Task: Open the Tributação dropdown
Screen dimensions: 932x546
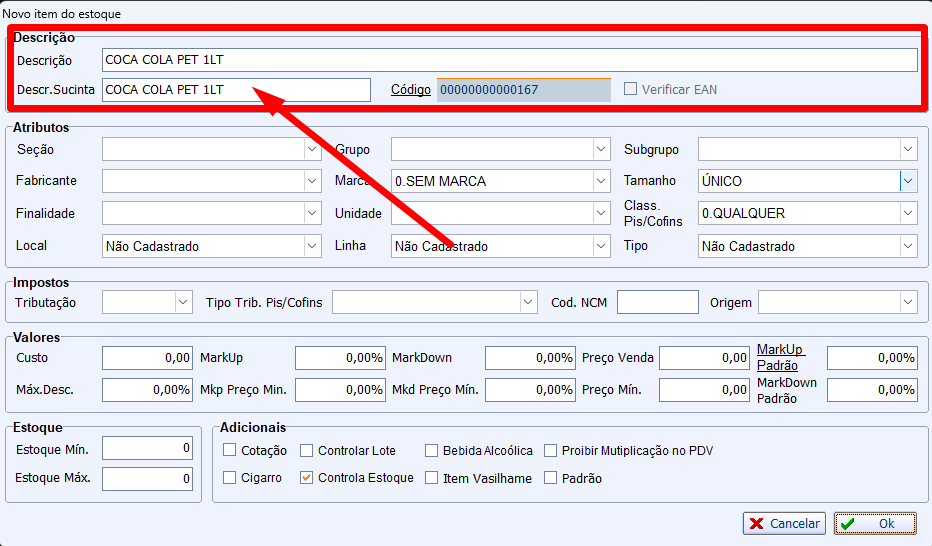Action: (183, 302)
